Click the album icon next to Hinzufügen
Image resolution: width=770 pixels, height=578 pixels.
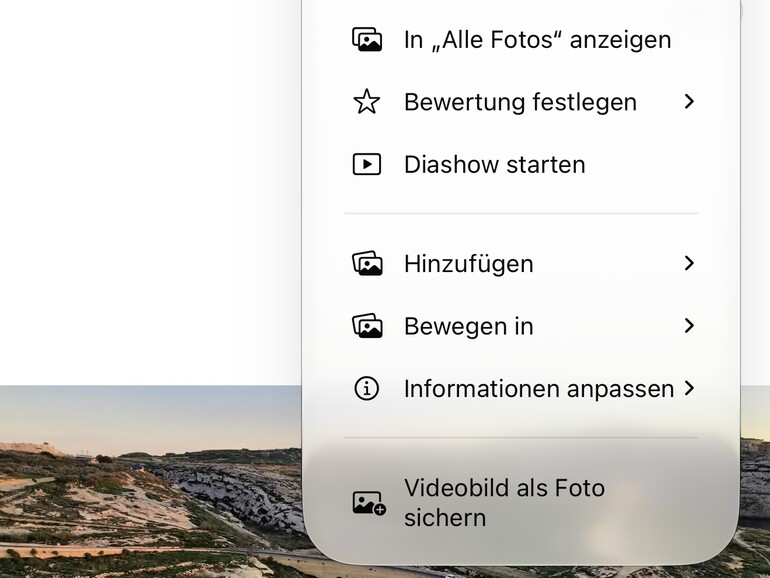click(x=367, y=263)
